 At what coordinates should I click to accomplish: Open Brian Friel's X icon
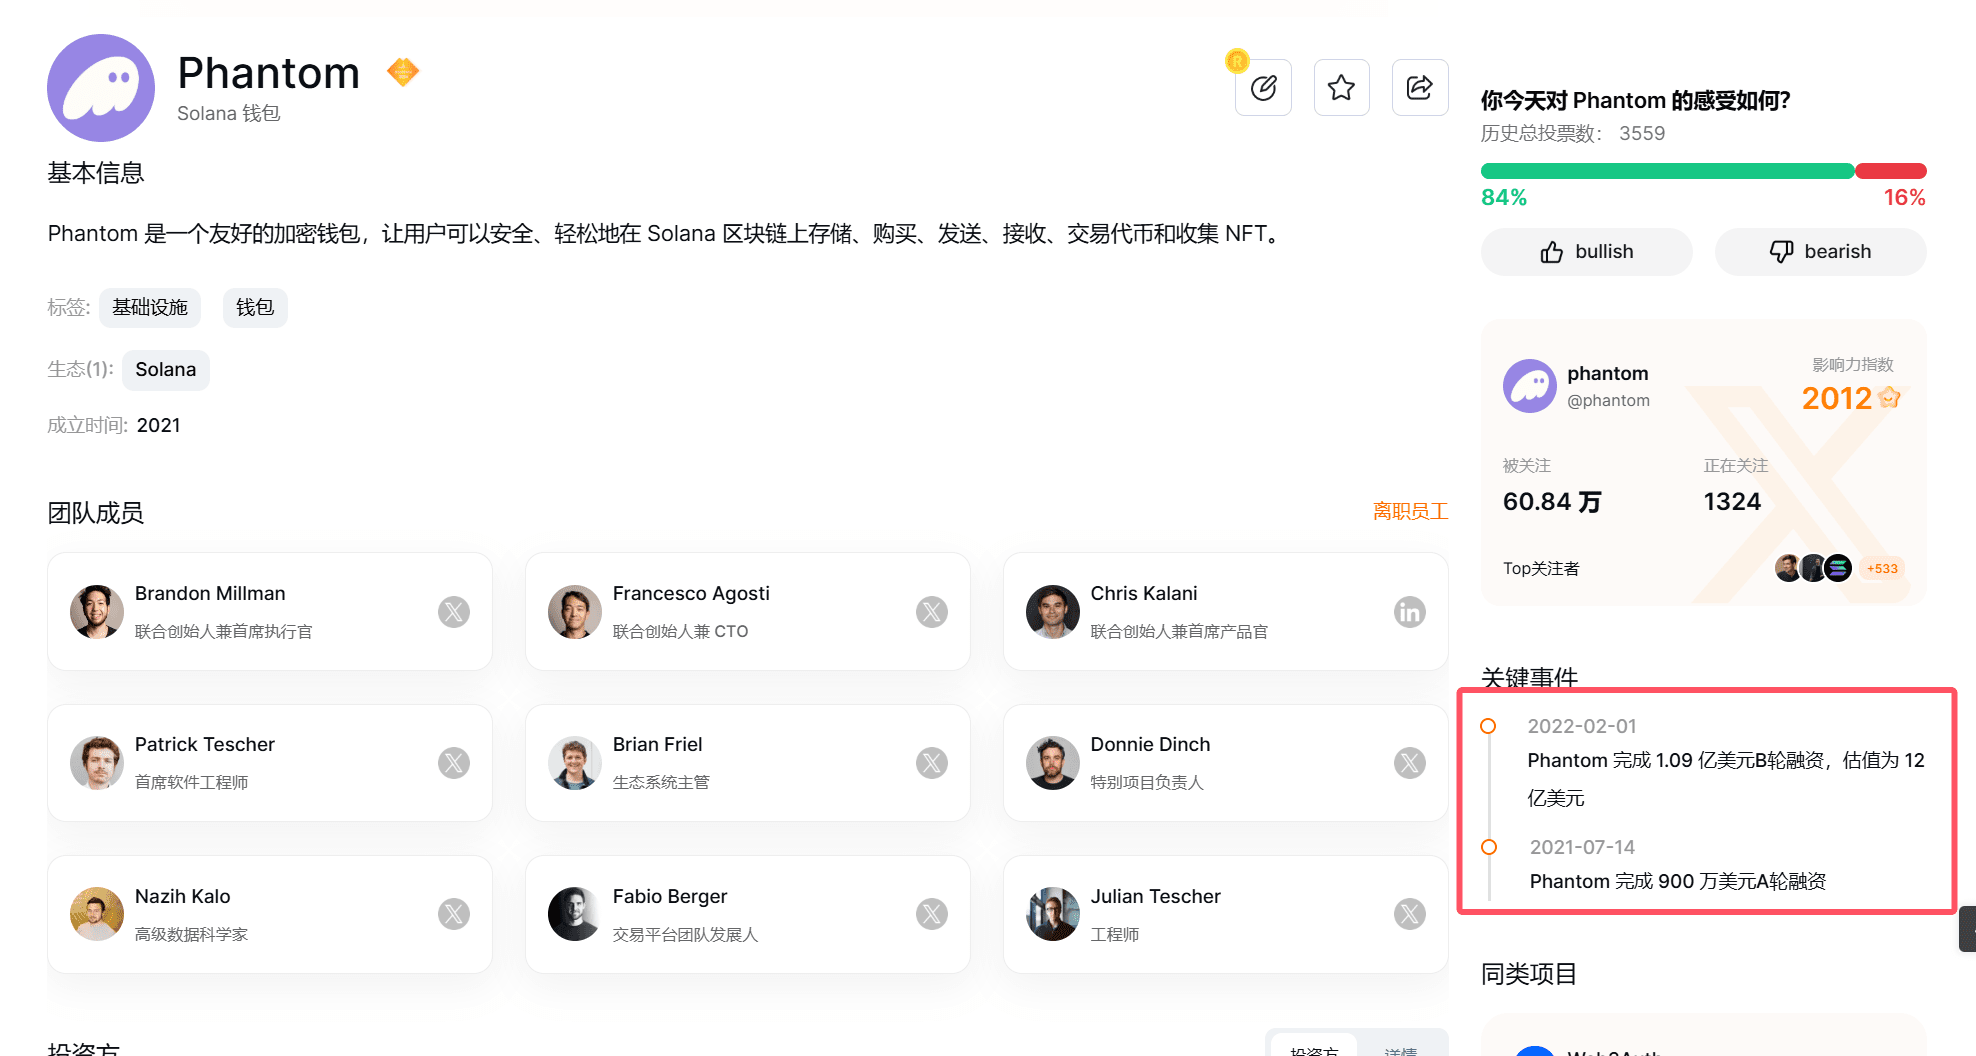click(932, 762)
